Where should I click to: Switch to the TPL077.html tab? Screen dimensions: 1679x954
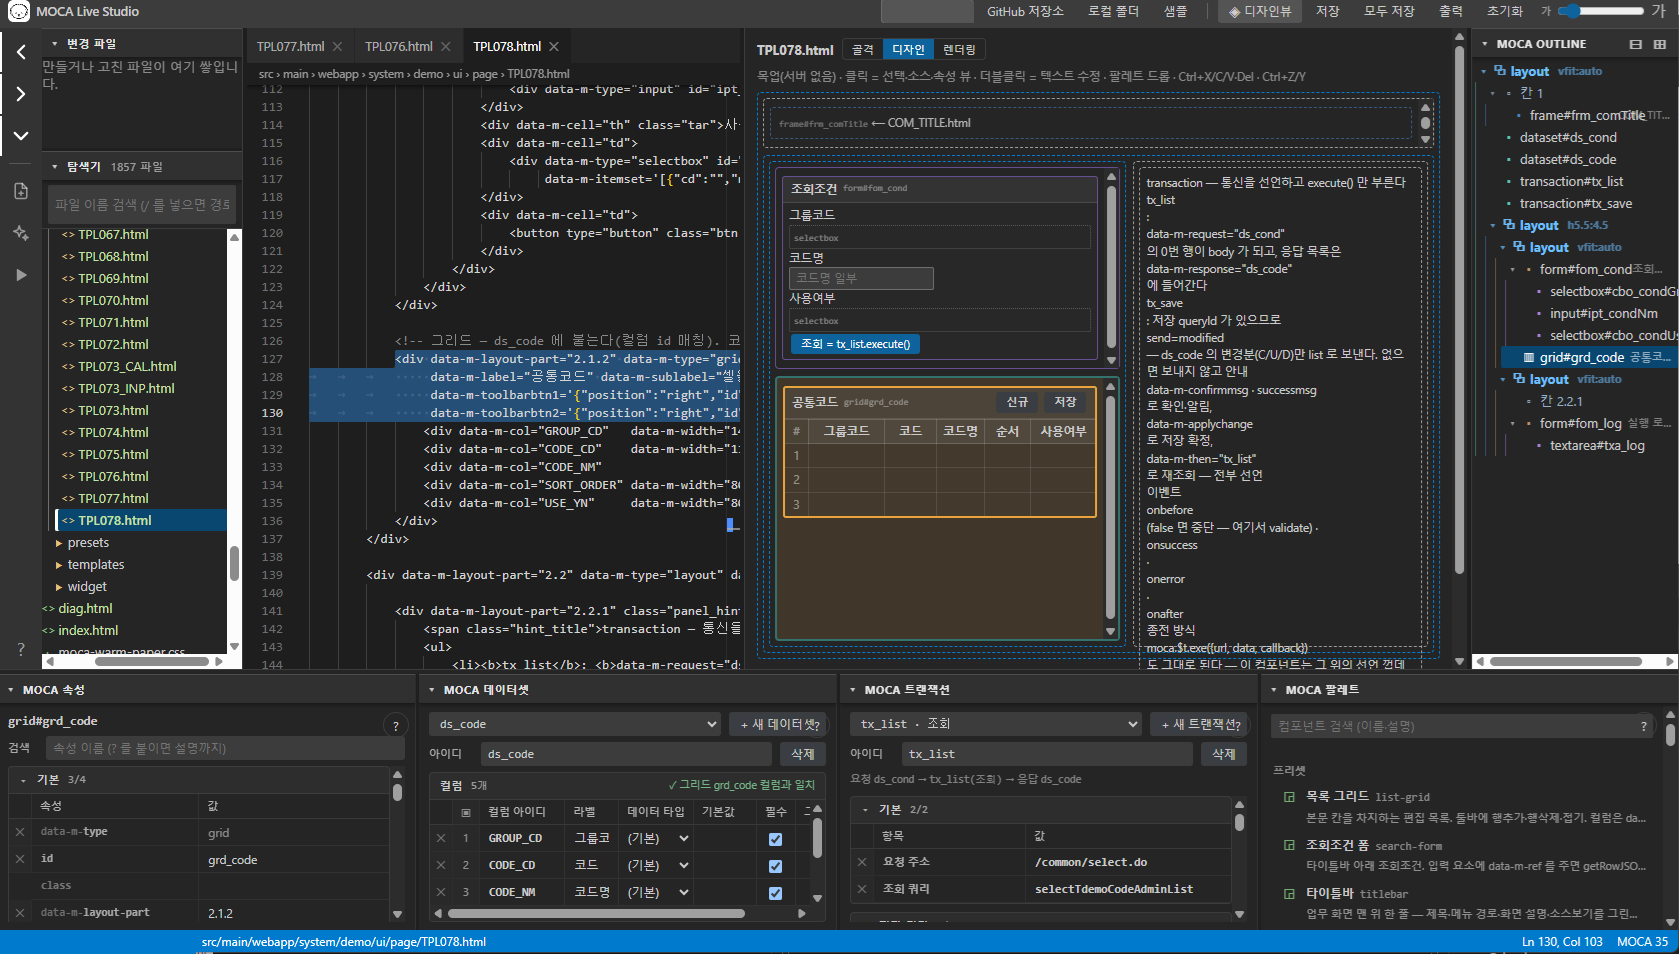(x=291, y=47)
